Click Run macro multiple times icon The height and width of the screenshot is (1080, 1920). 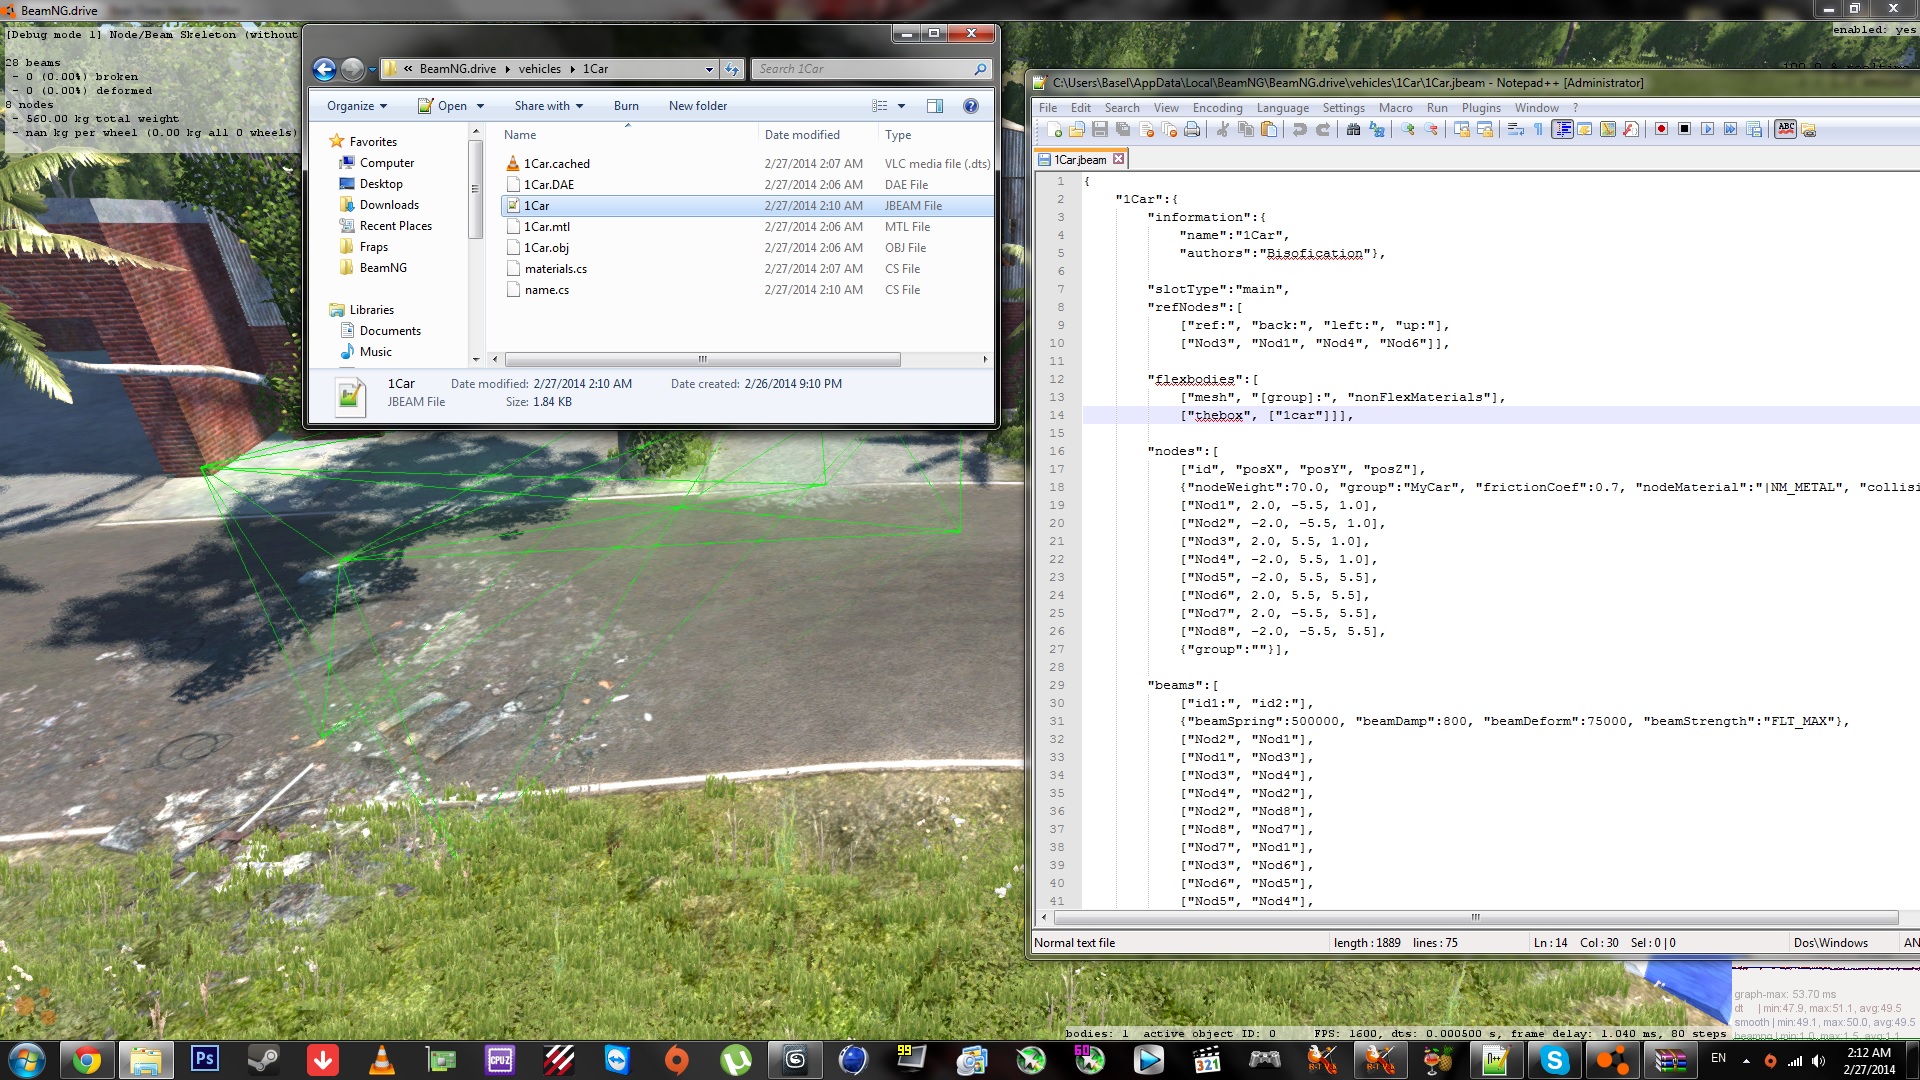(x=1730, y=130)
